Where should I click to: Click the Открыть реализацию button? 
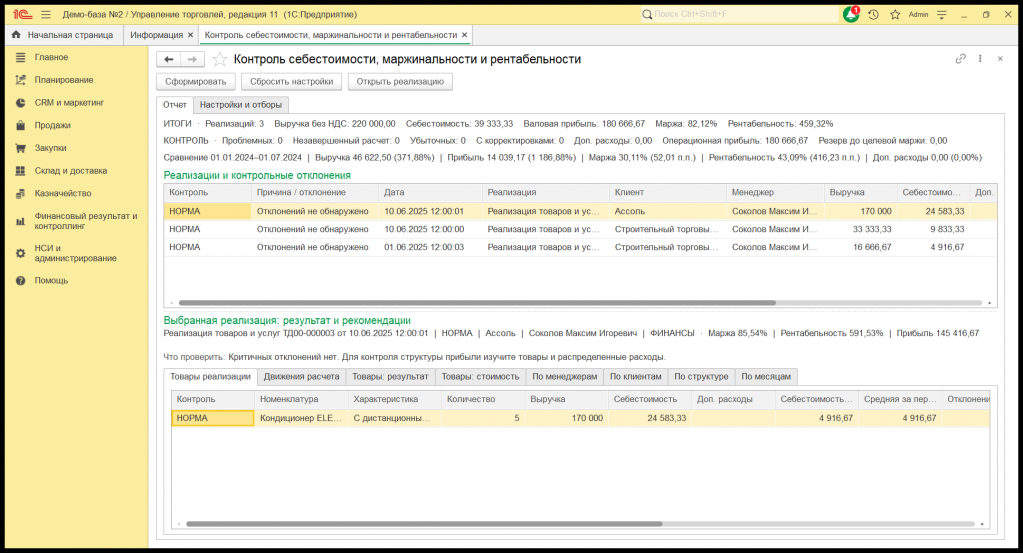(x=400, y=82)
